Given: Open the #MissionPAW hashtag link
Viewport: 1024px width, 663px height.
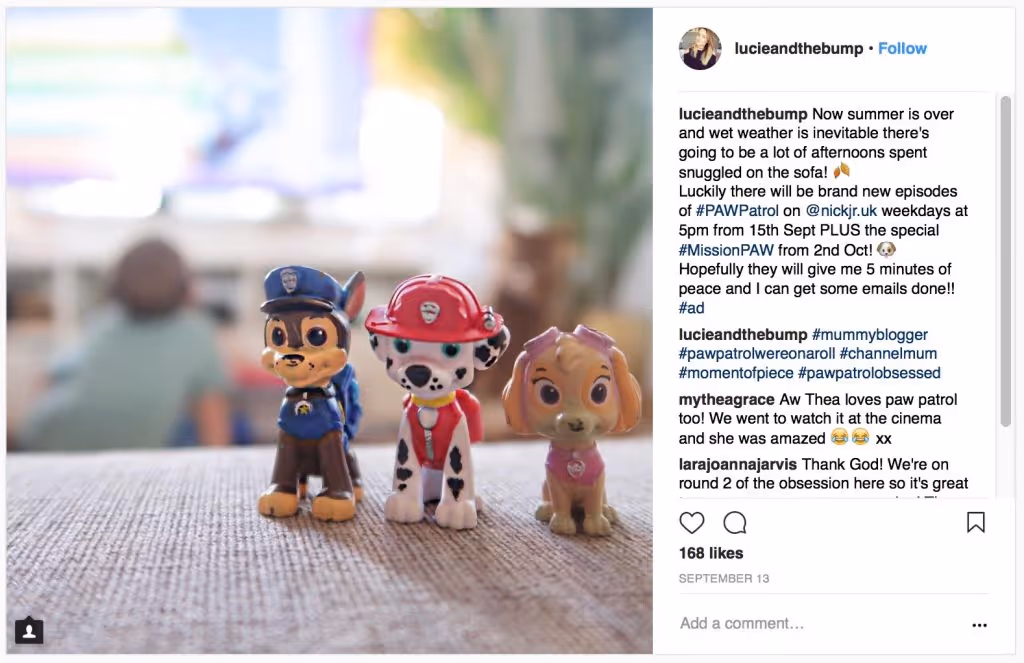Looking at the screenshot, I should tap(726, 250).
